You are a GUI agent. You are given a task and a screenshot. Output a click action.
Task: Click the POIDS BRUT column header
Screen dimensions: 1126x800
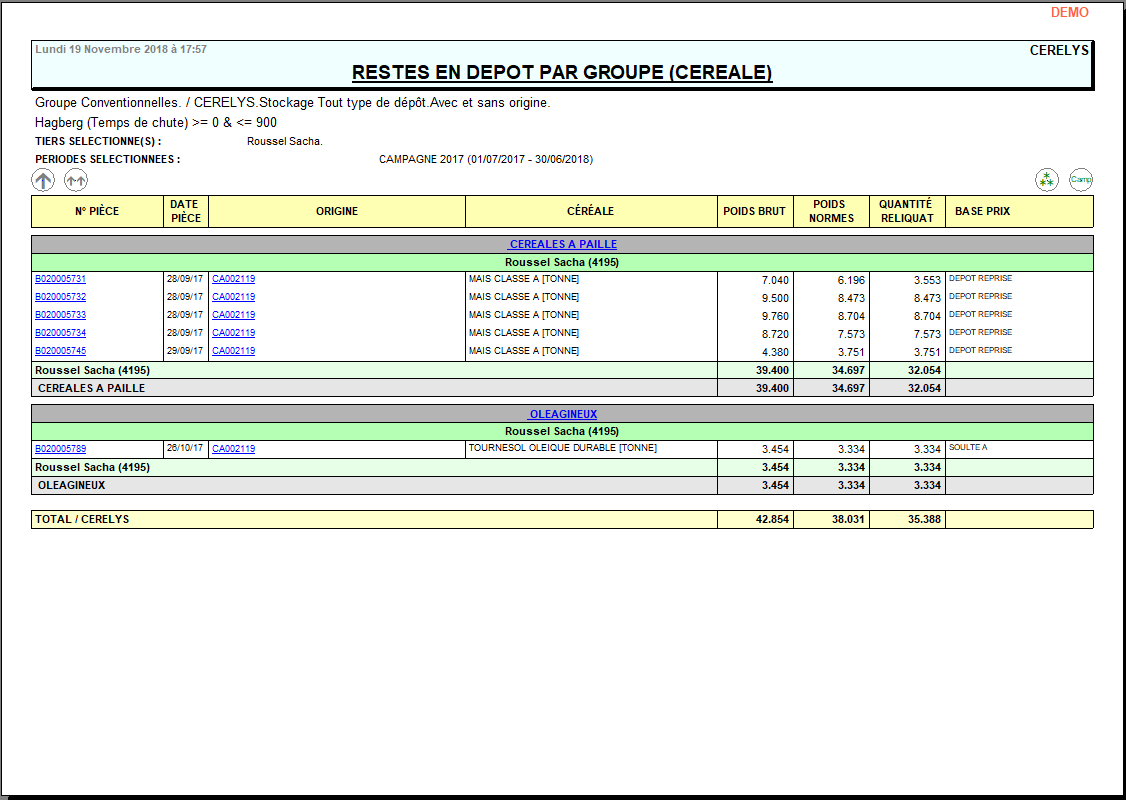click(x=755, y=211)
